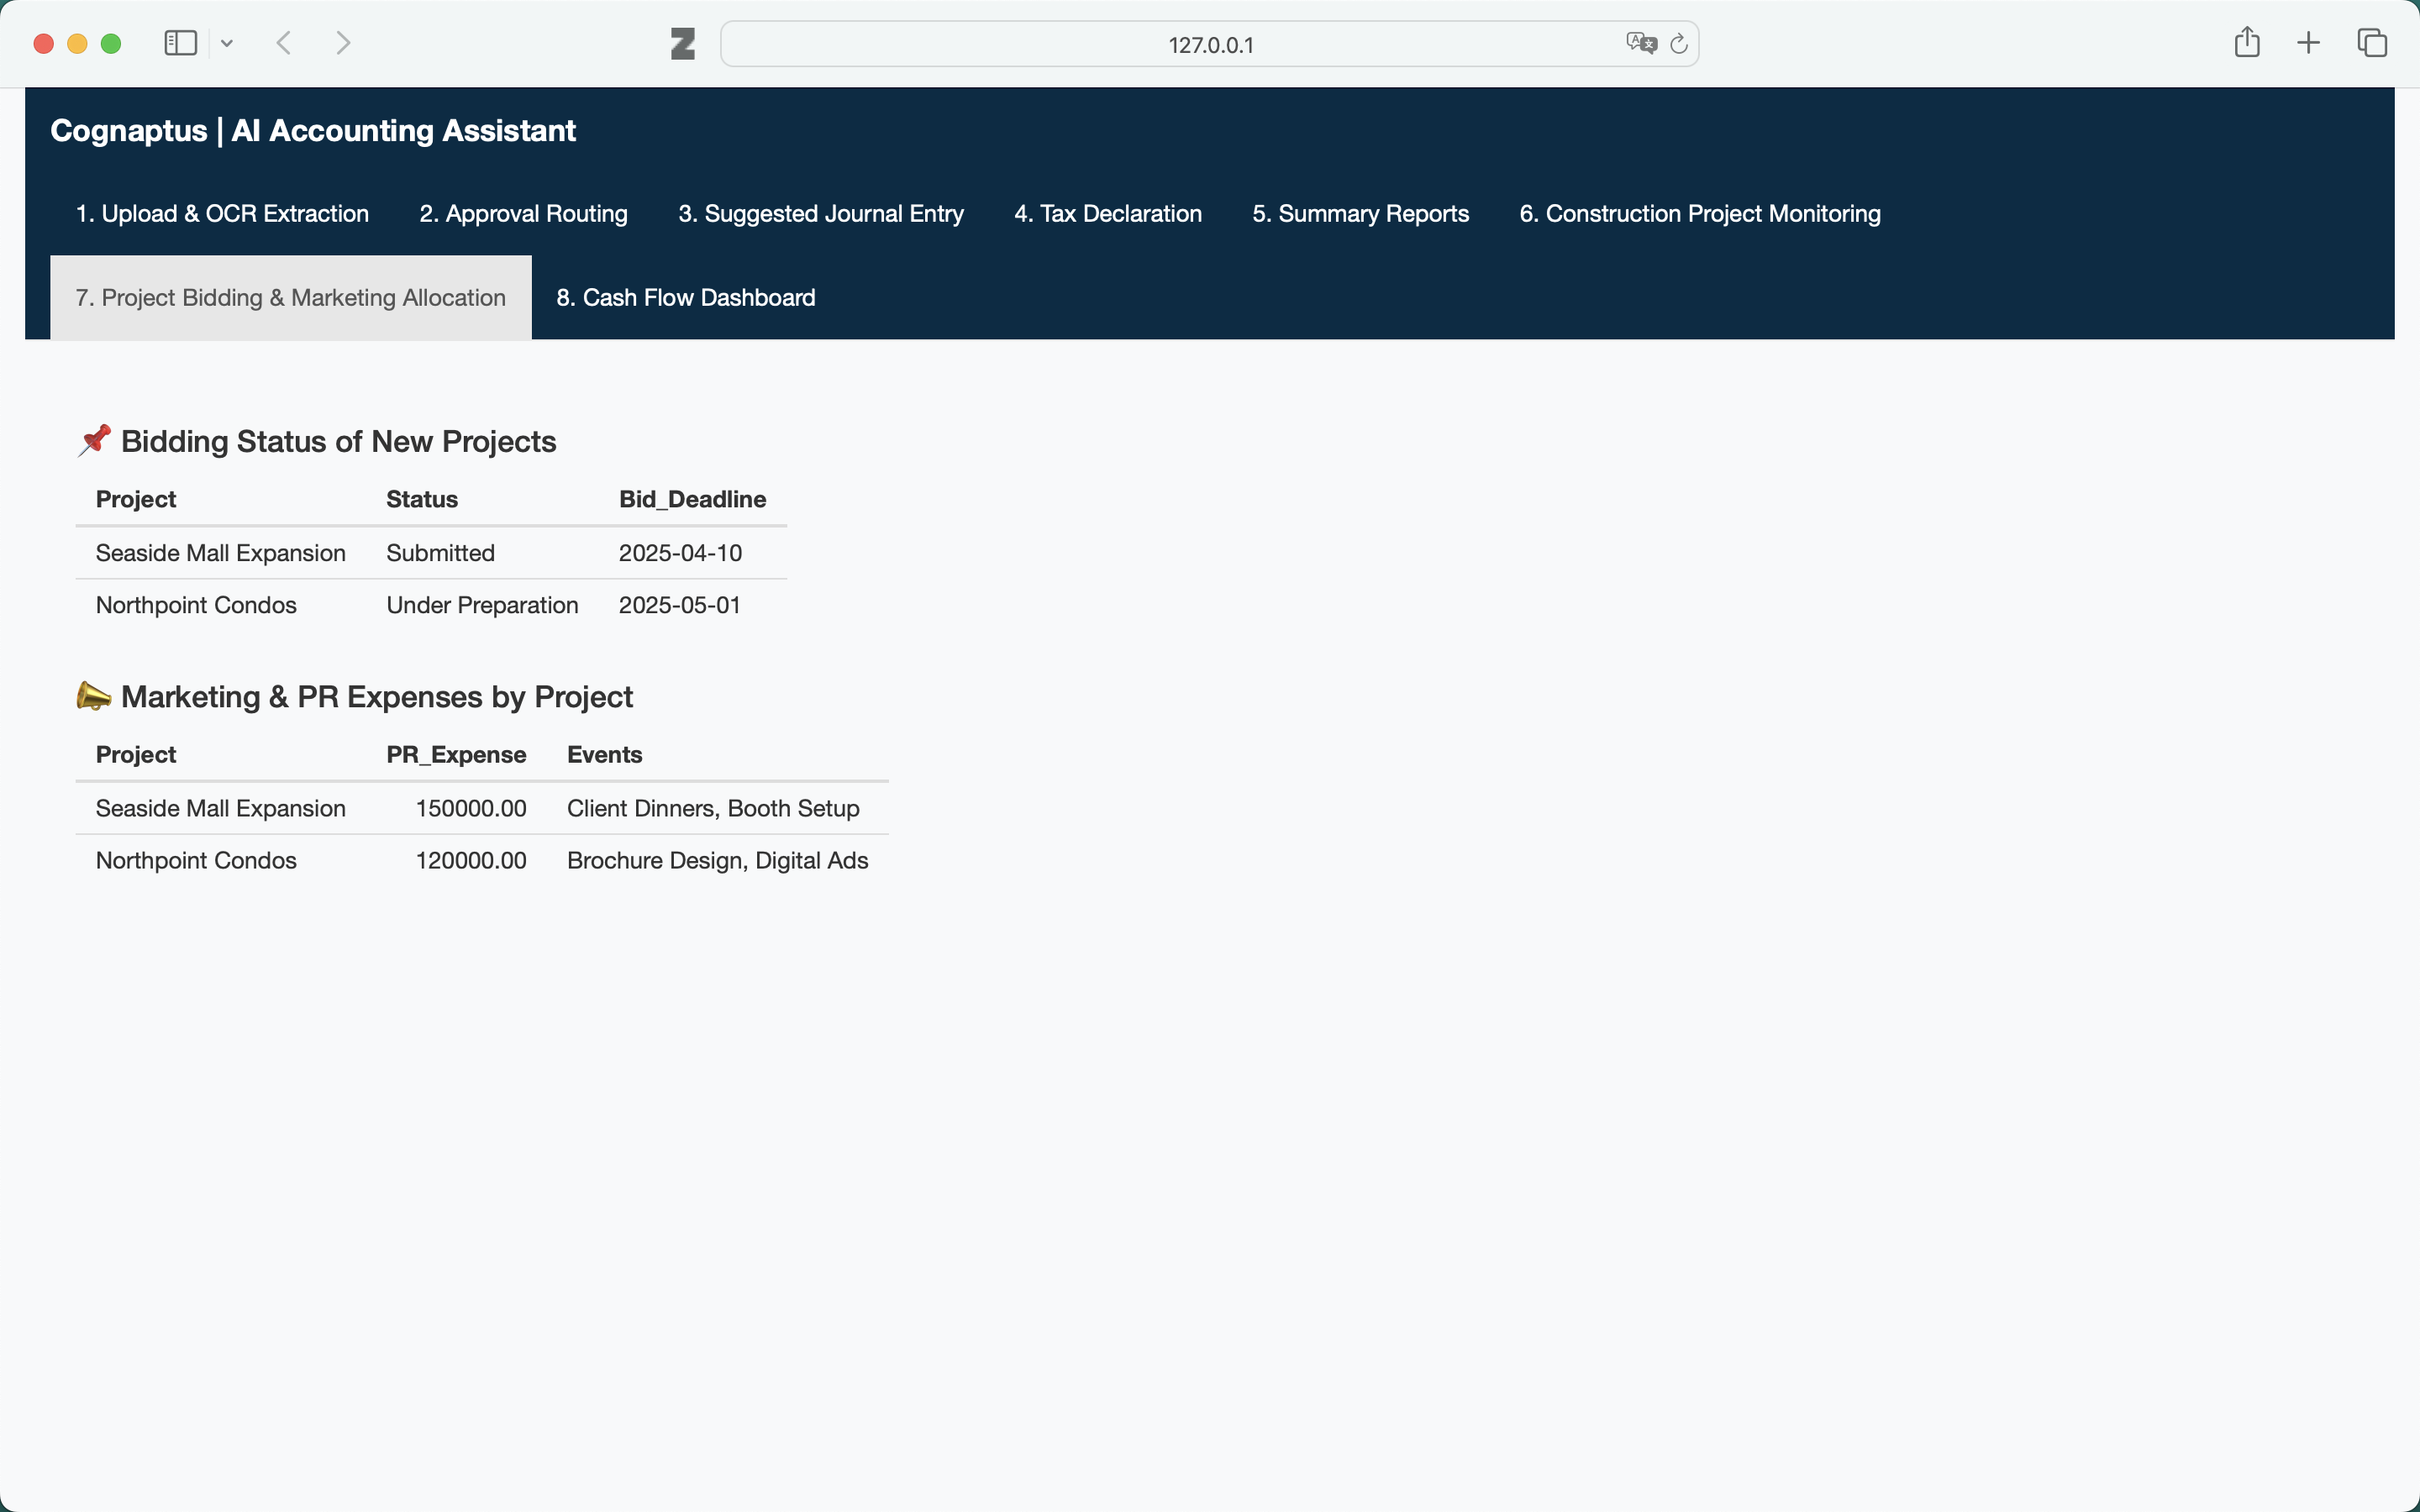Click the Project header in the bidding table
Image resolution: width=2420 pixels, height=1512 pixels.
click(136, 499)
